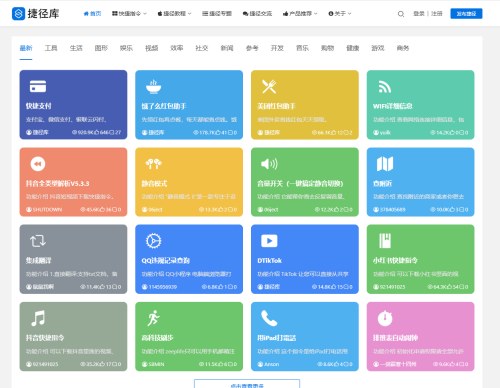
Task: Select the 最新 category tab
Action: (26, 48)
